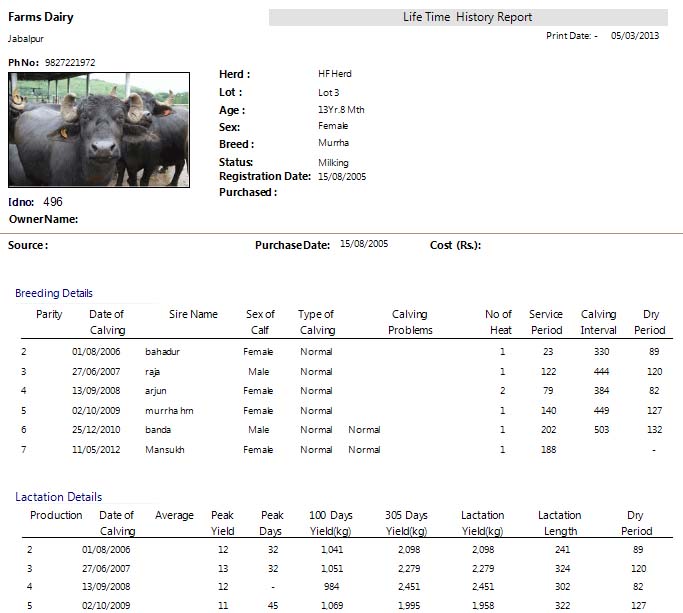
Task: Select the Mansukh sire name entry
Action: [165, 449]
